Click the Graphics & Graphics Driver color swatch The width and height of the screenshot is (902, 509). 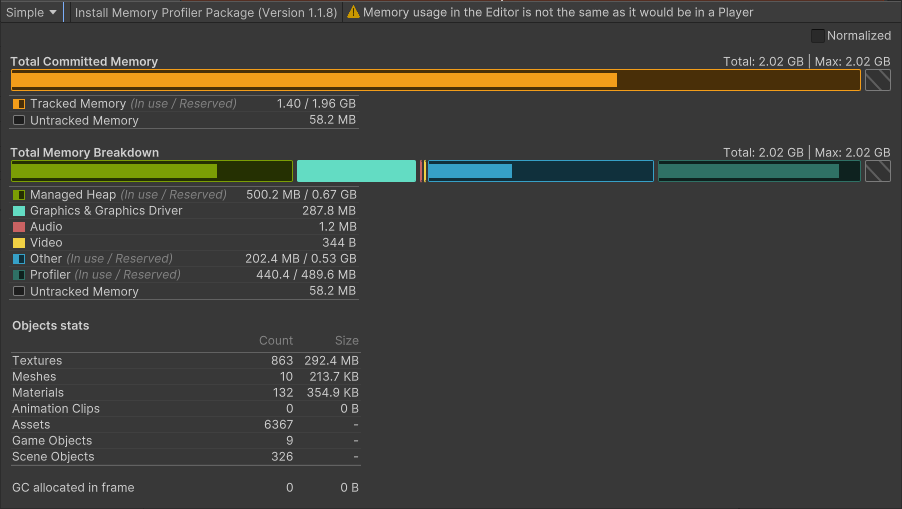(19, 211)
